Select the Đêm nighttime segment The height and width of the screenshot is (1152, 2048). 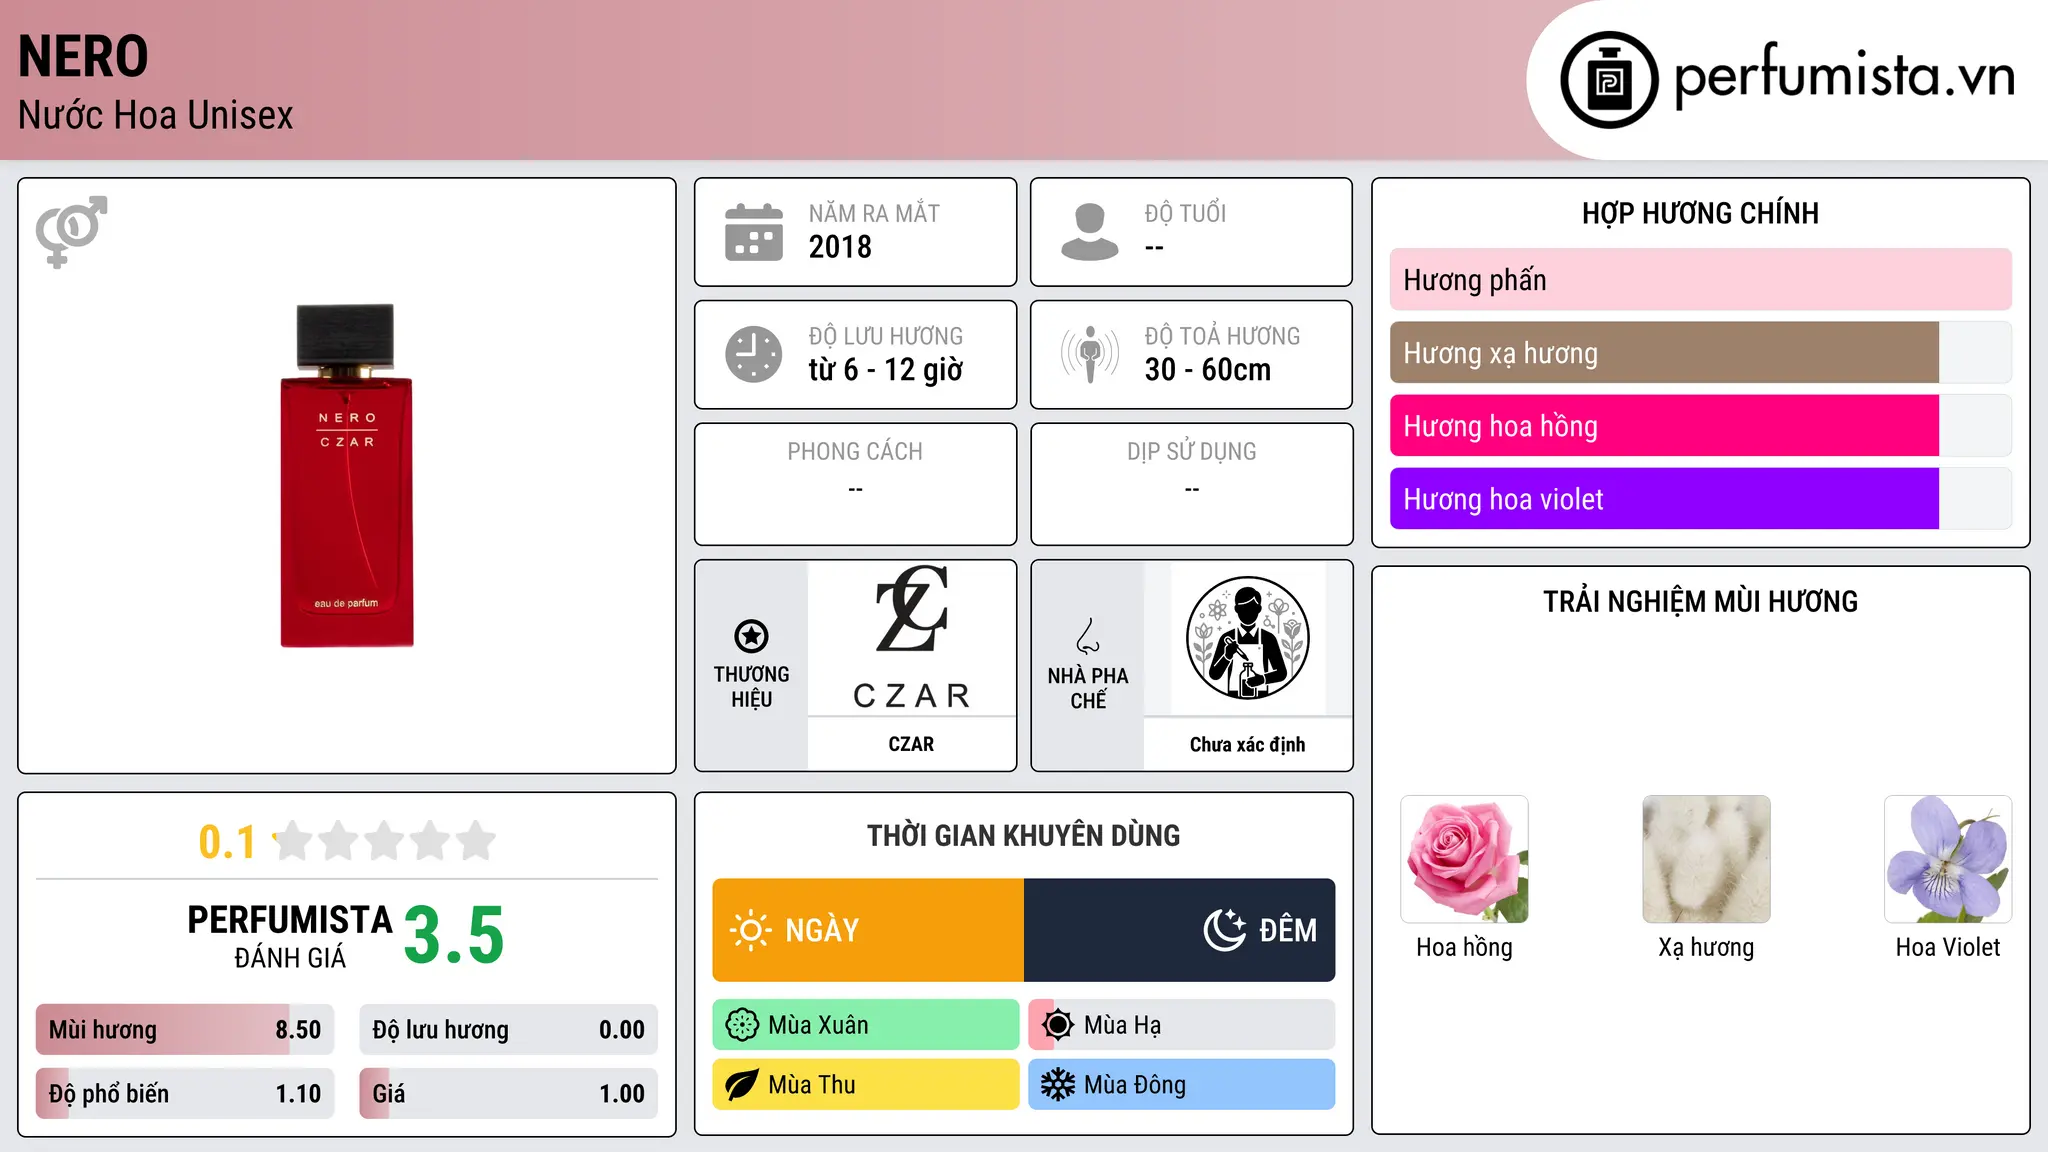[1180, 930]
